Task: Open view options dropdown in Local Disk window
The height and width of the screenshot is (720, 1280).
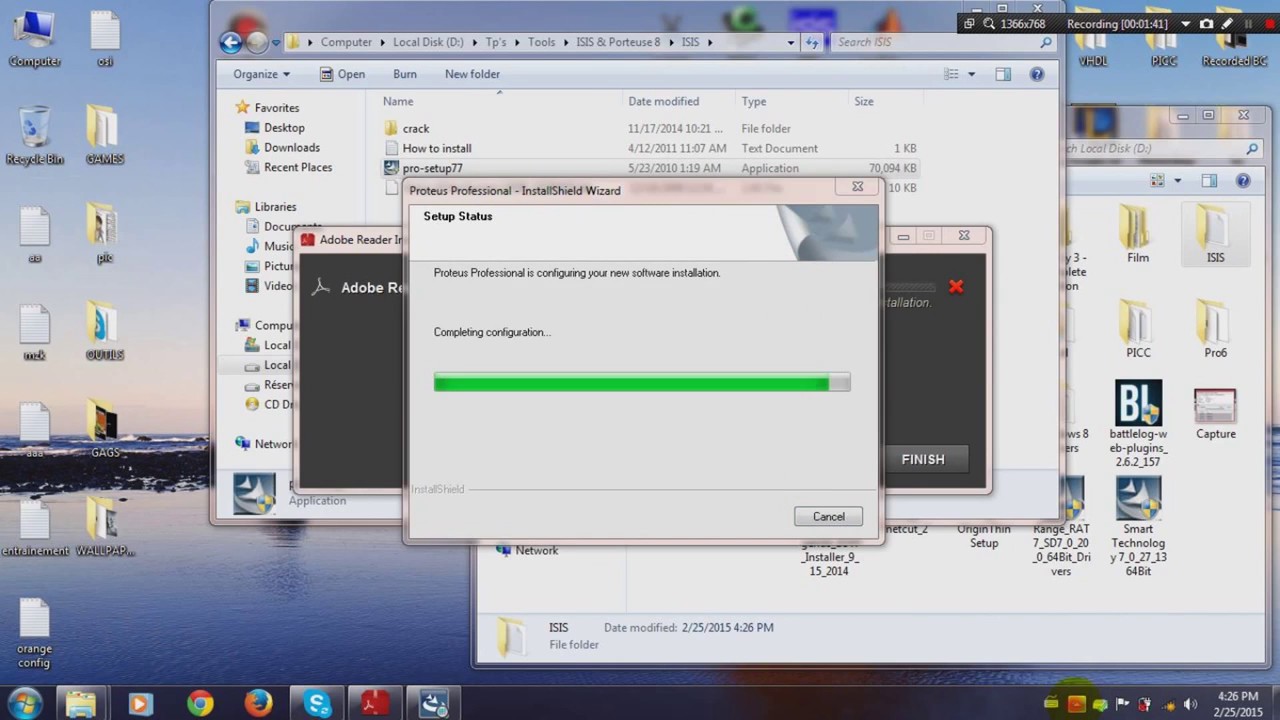Action: tap(1177, 181)
